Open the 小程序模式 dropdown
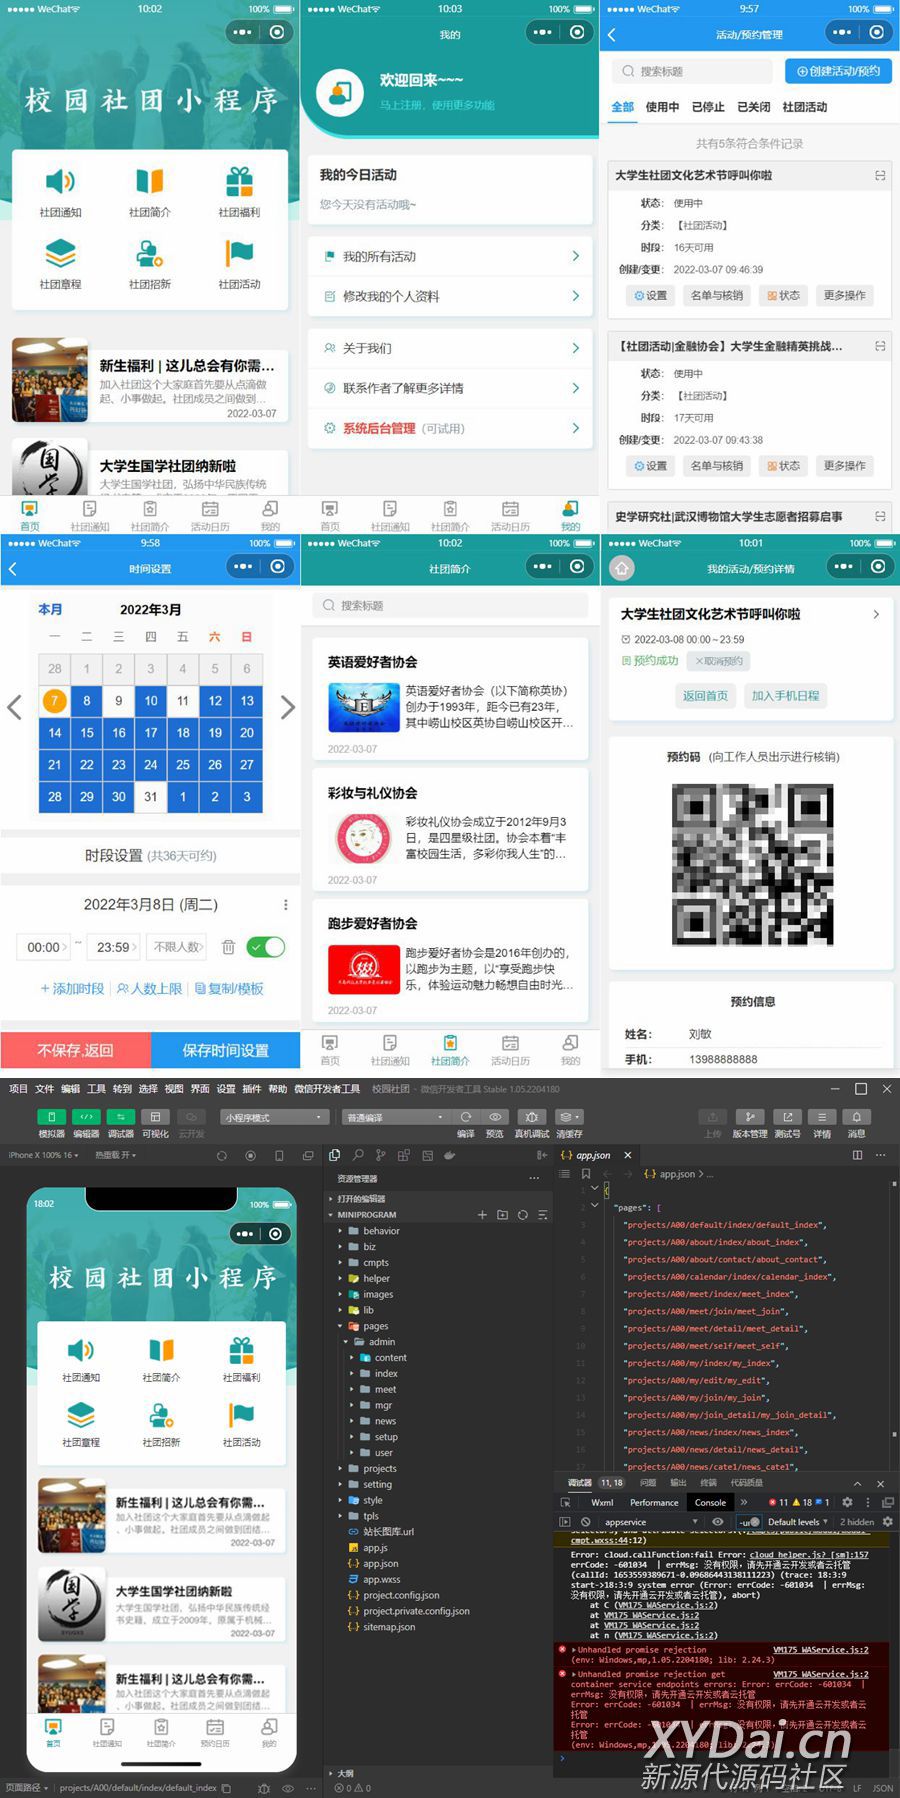The height and width of the screenshot is (1798, 900). [x=275, y=1117]
